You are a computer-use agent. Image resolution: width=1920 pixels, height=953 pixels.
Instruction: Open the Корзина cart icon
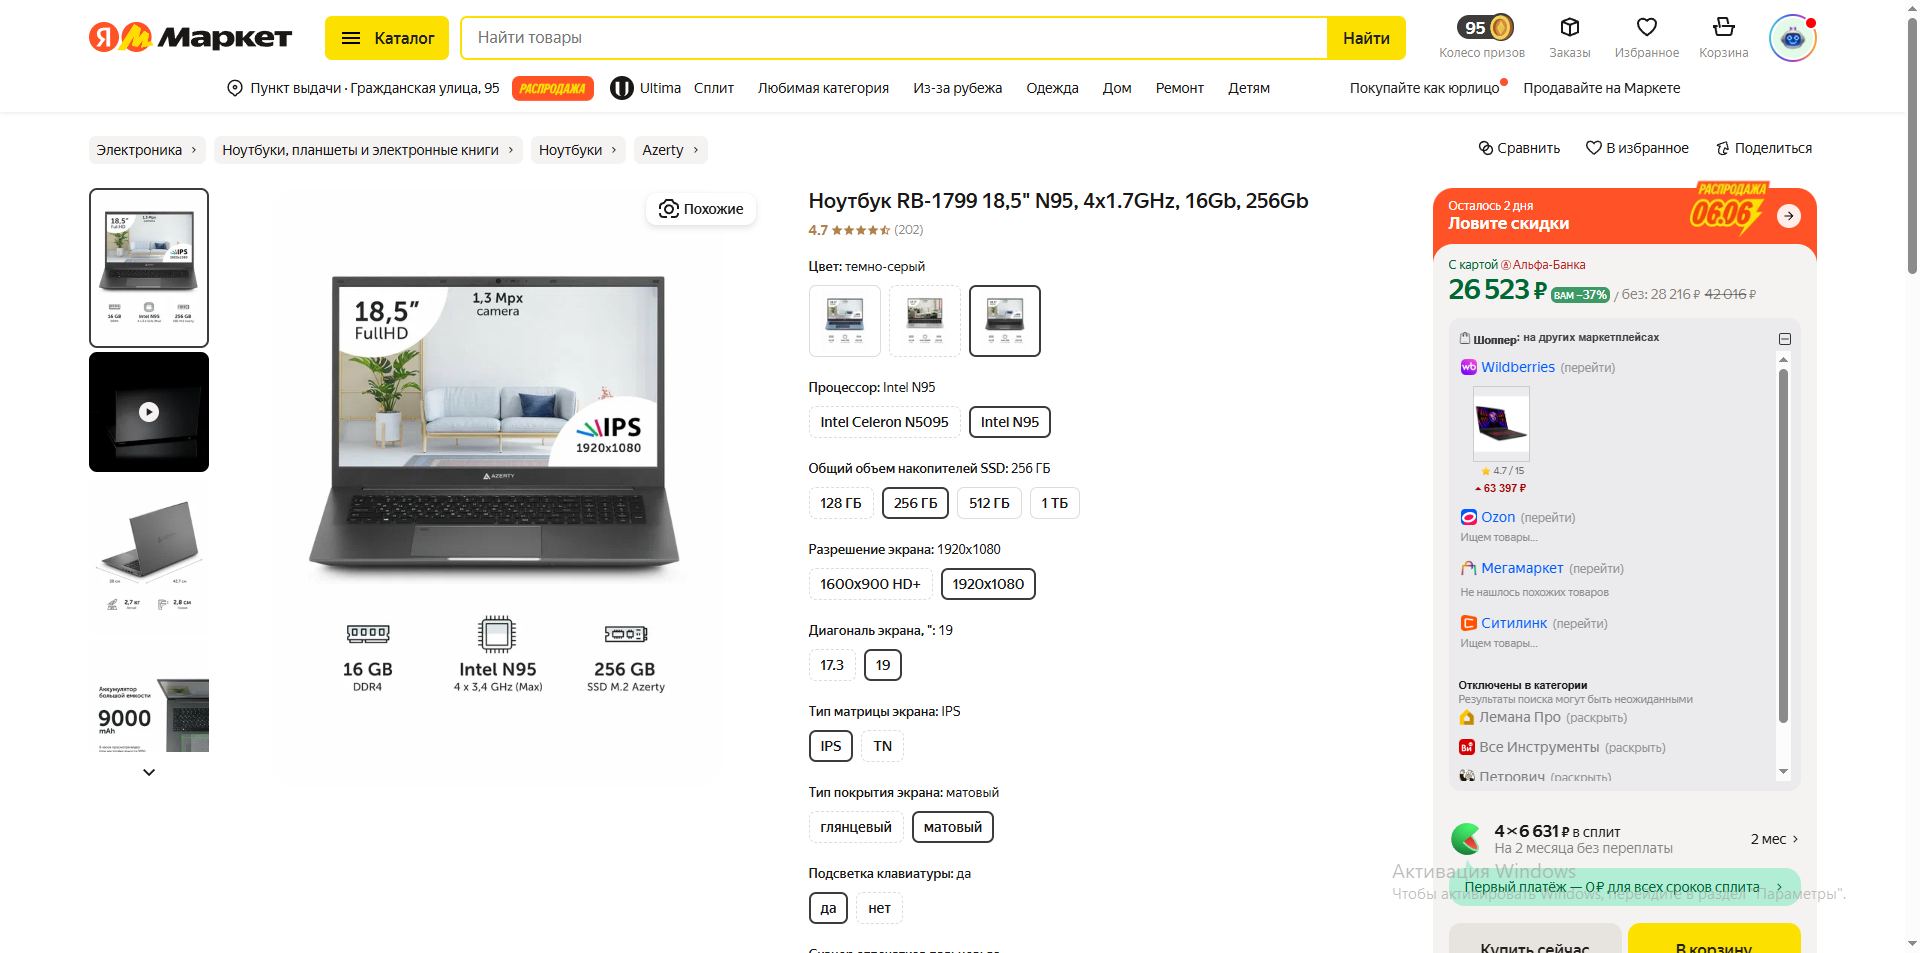(x=1723, y=28)
